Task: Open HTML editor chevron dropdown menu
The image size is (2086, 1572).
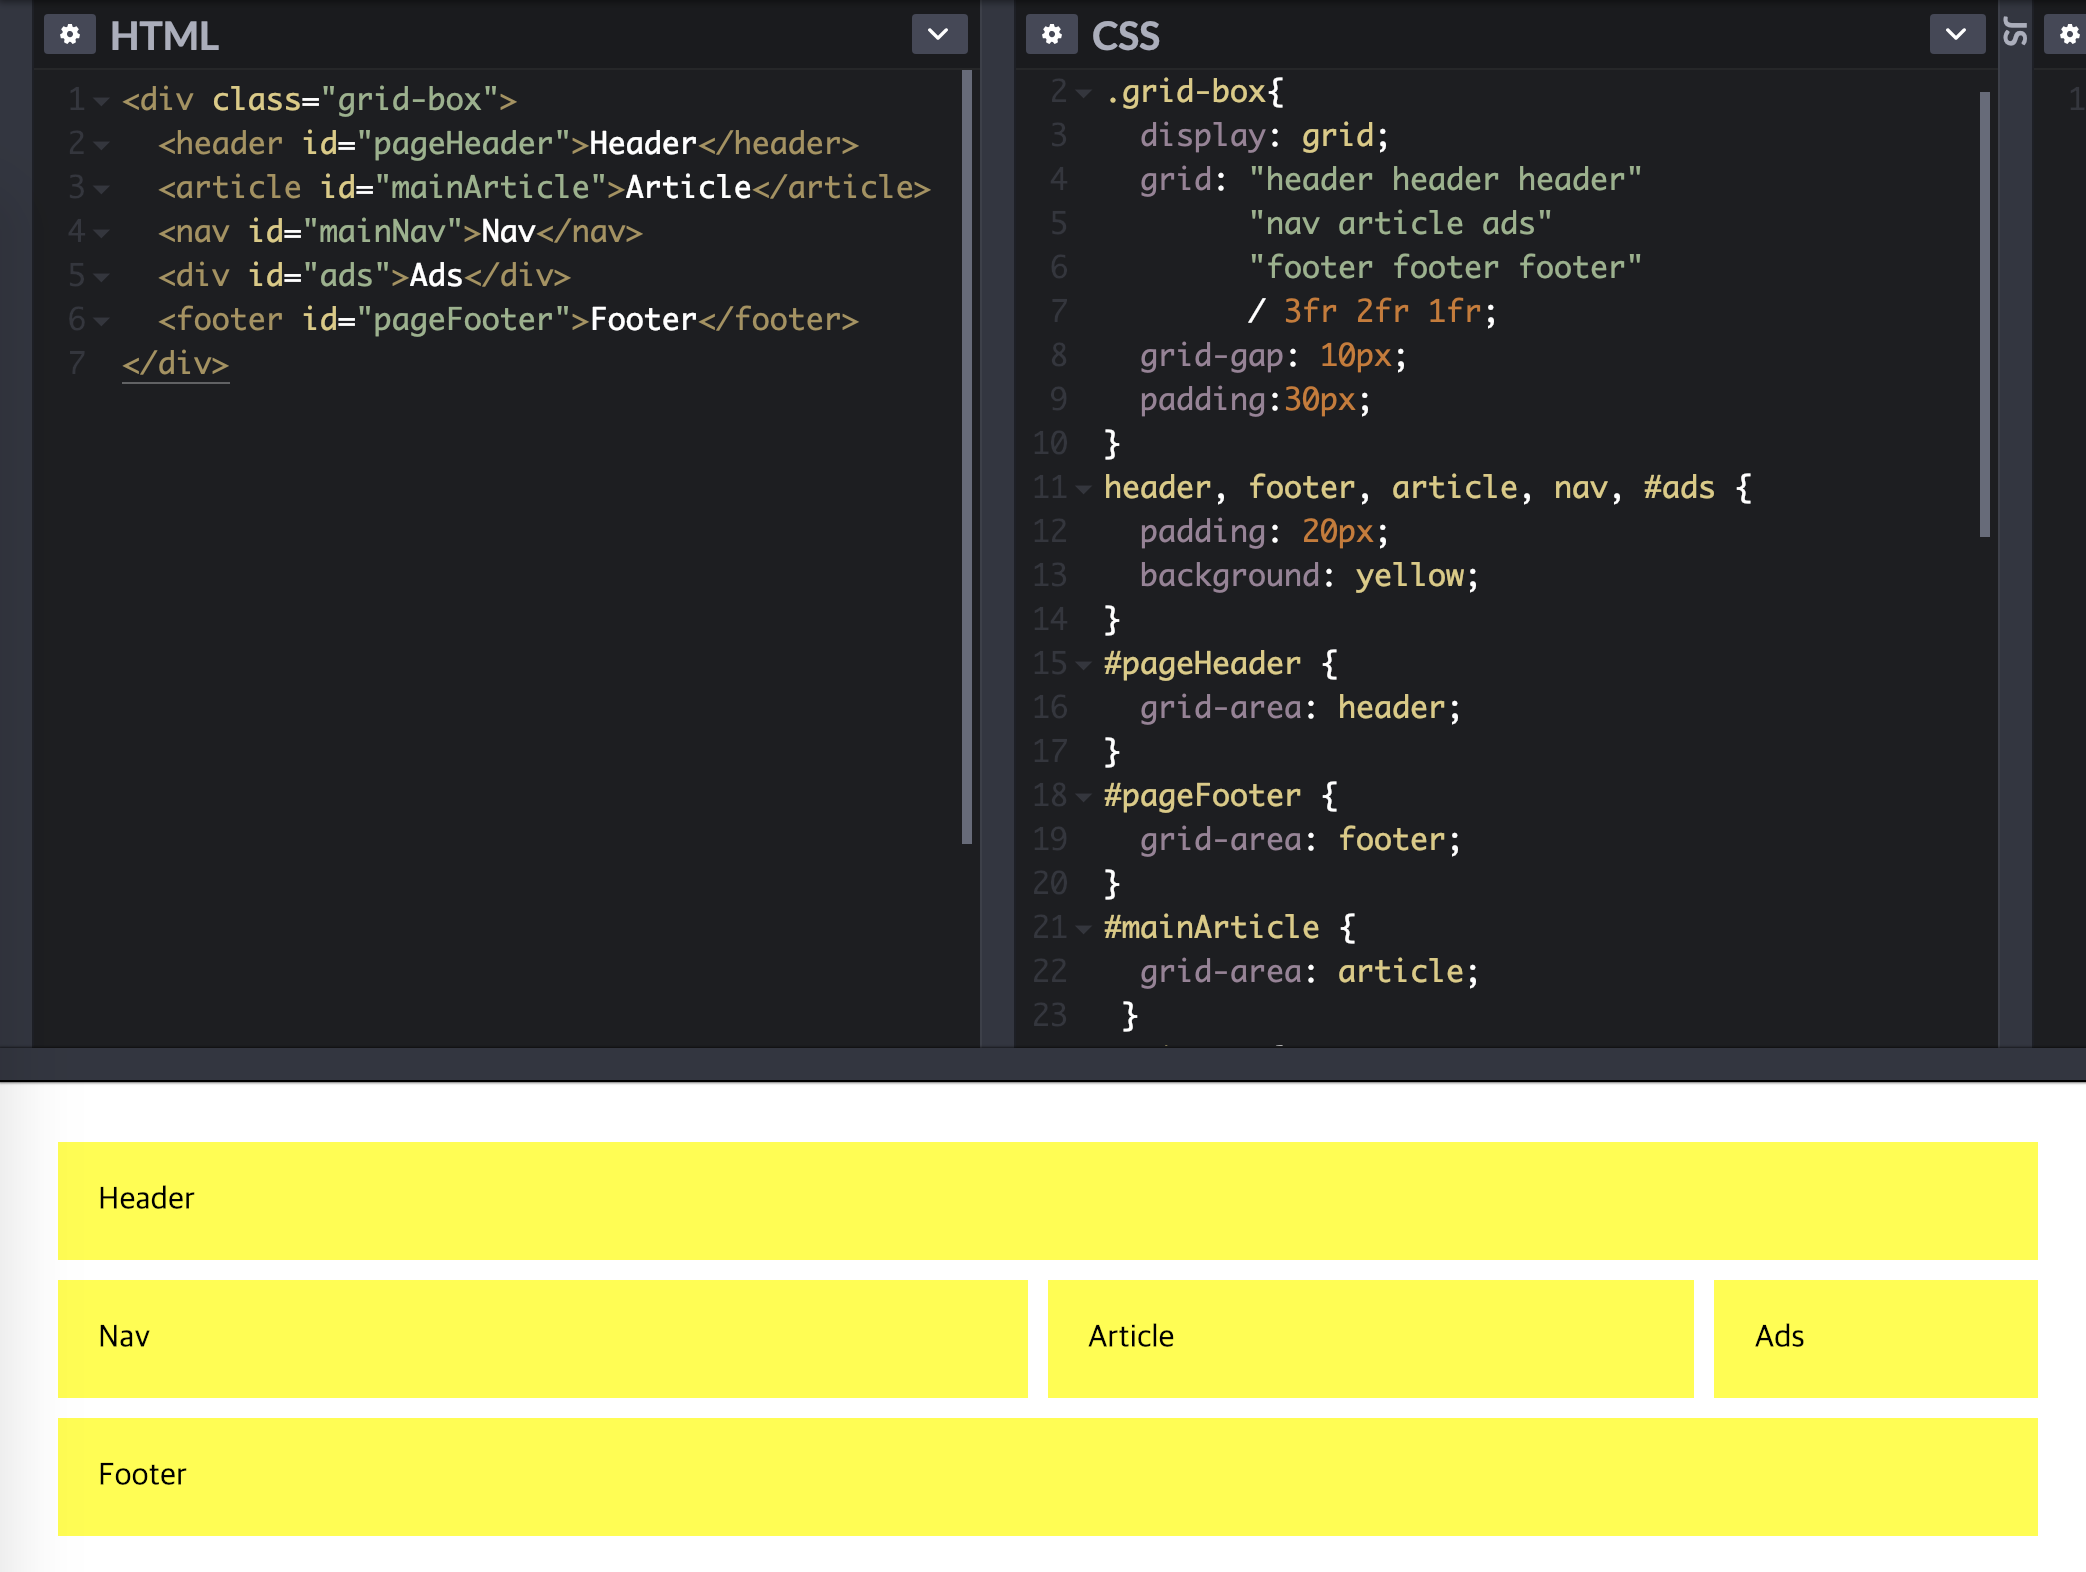Action: (x=938, y=35)
